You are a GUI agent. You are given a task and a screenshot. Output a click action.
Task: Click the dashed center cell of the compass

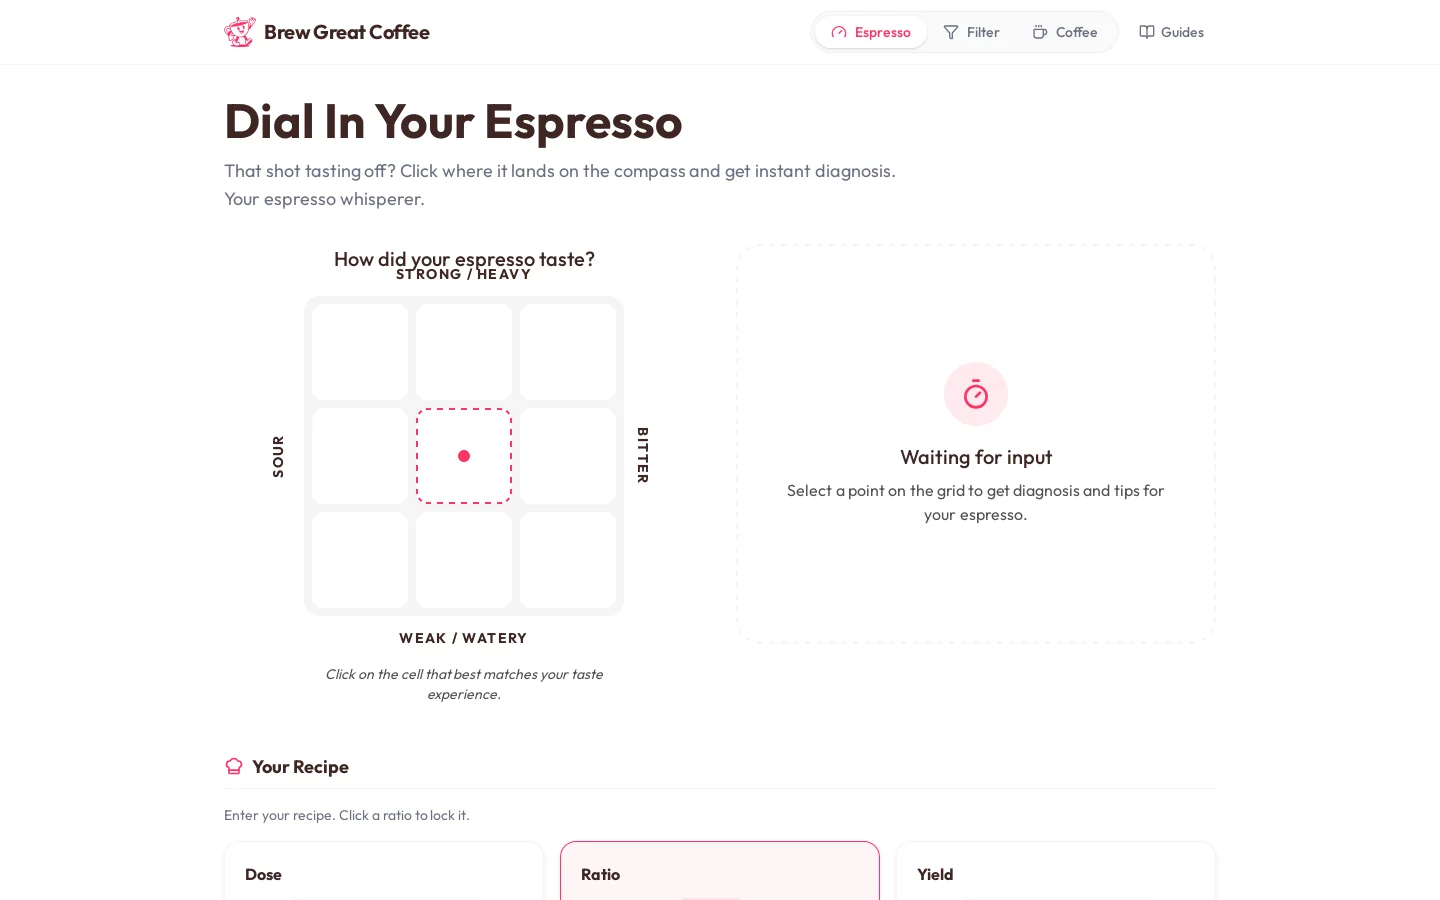coord(464,456)
